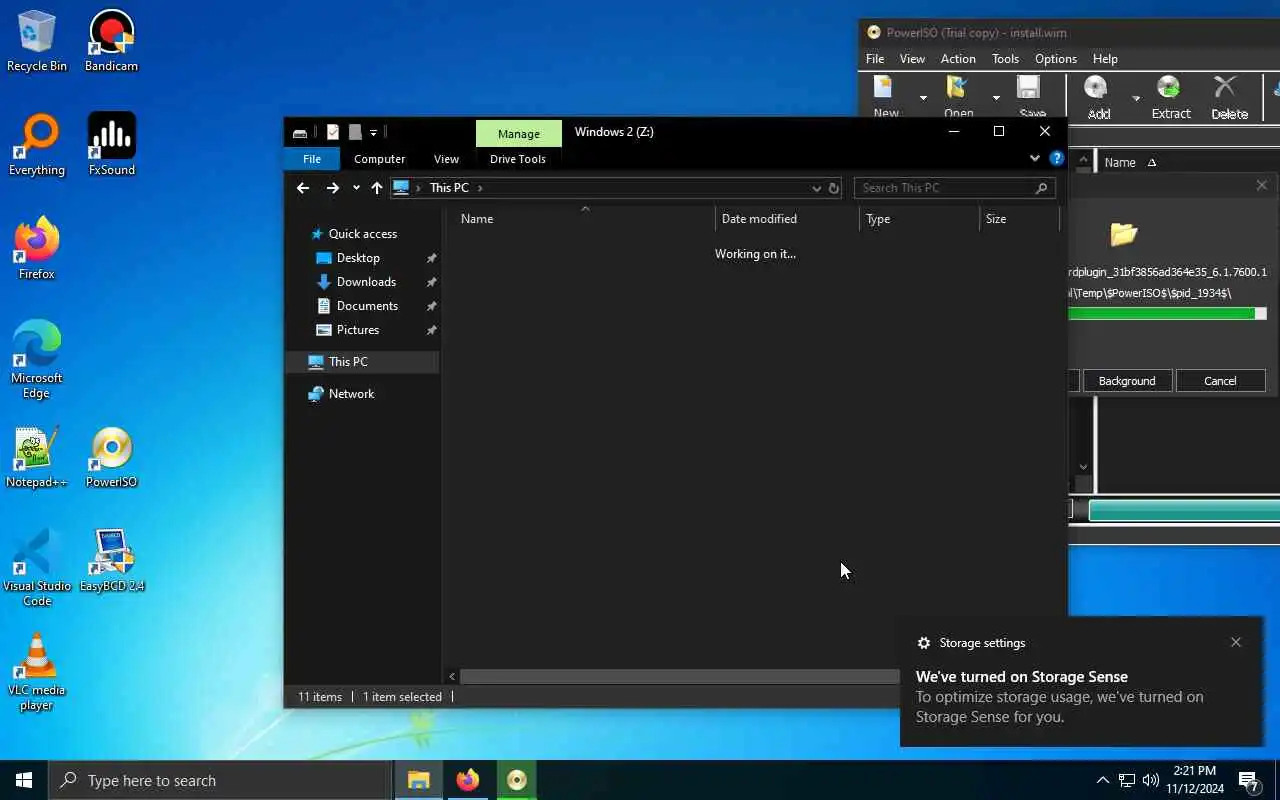The width and height of the screenshot is (1280, 800).
Task: Open the Drive Tools tab
Action: (x=518, y=159)
